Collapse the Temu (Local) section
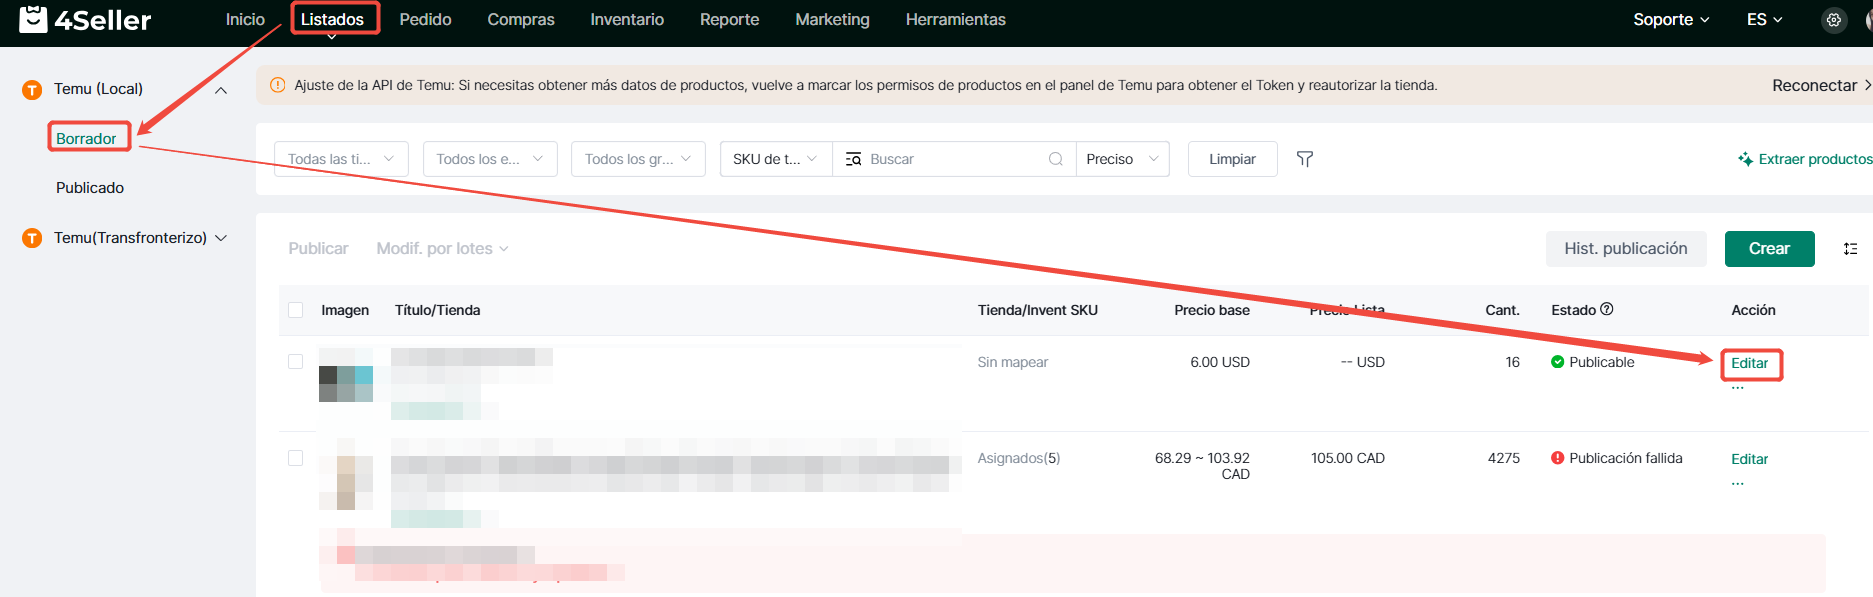The width and height of the screenshot is (1873, 597). tap(221, 90)
